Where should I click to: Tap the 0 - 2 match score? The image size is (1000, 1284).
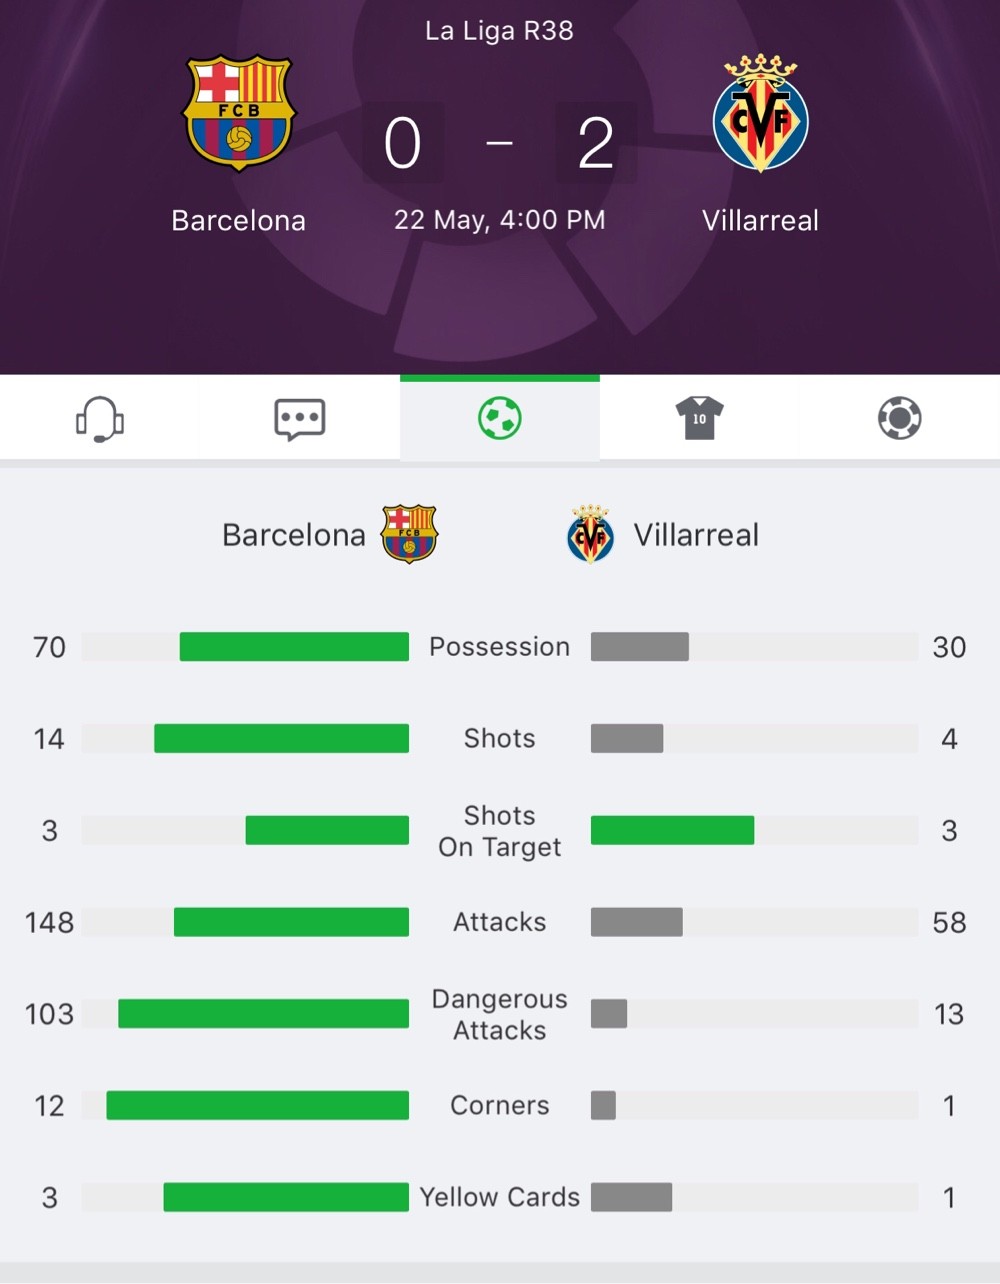coord(499,143)
